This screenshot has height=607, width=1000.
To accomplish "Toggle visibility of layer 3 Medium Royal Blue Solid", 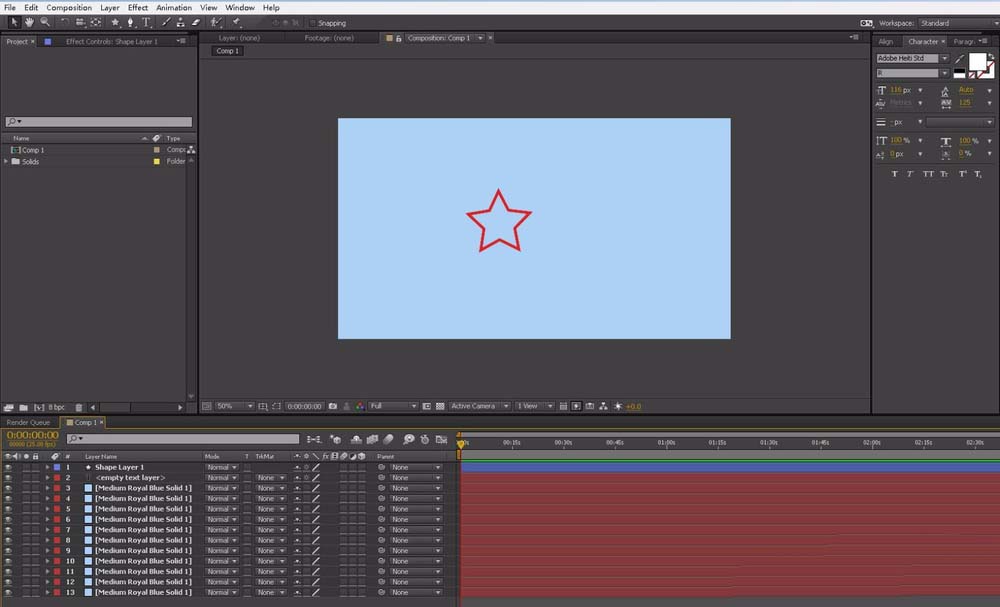I will click(8, 488).
